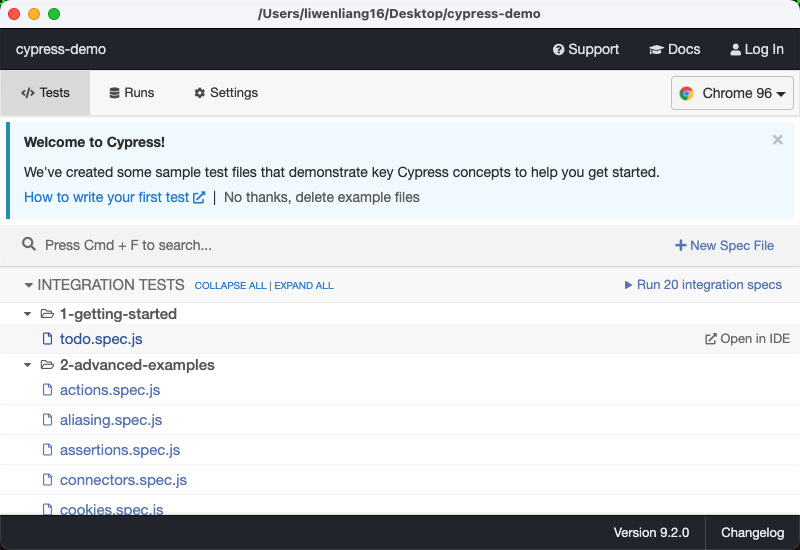The image size is (800, 550).
Task: Open the Chrome 96 browser dropdown
Action: (732, 93)
